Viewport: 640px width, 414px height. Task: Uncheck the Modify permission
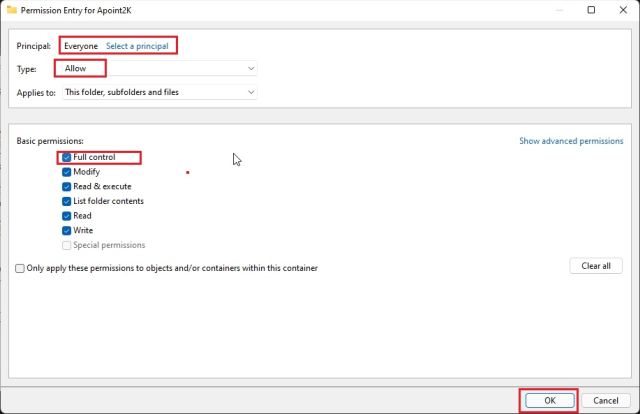click(x=67, y=172)
